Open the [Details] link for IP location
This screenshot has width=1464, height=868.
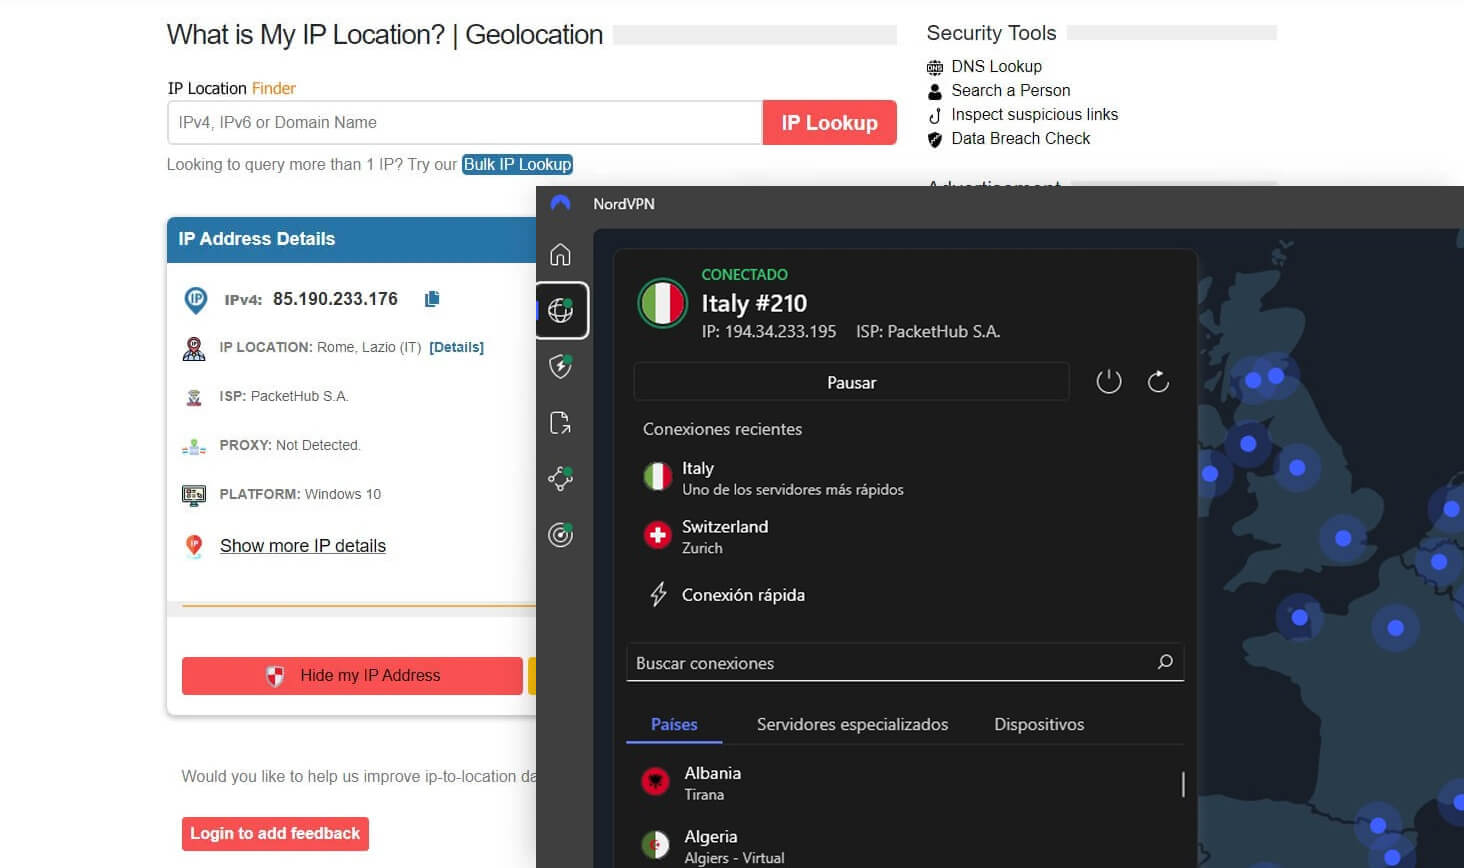[456, 347]
